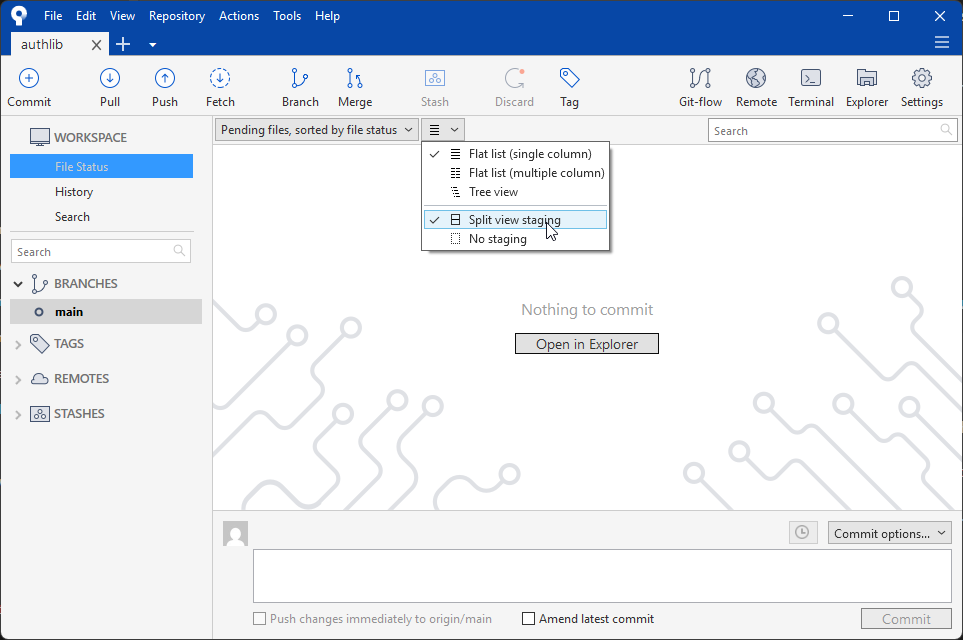Close the authlib tab
Screen dimensions: 963x640
coord(96,45)
